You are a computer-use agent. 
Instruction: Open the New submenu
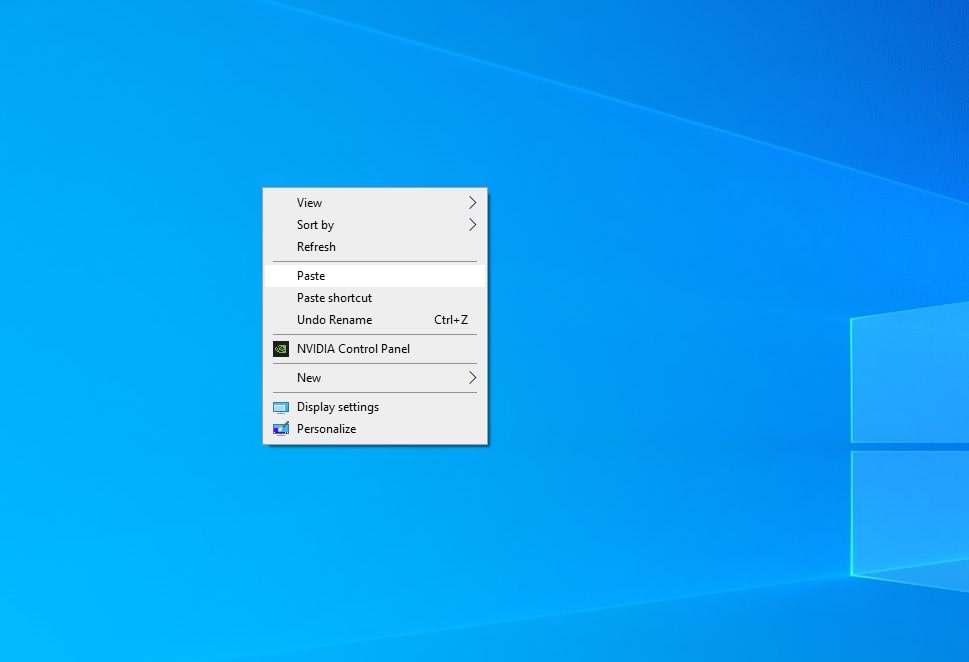(374, 378)
